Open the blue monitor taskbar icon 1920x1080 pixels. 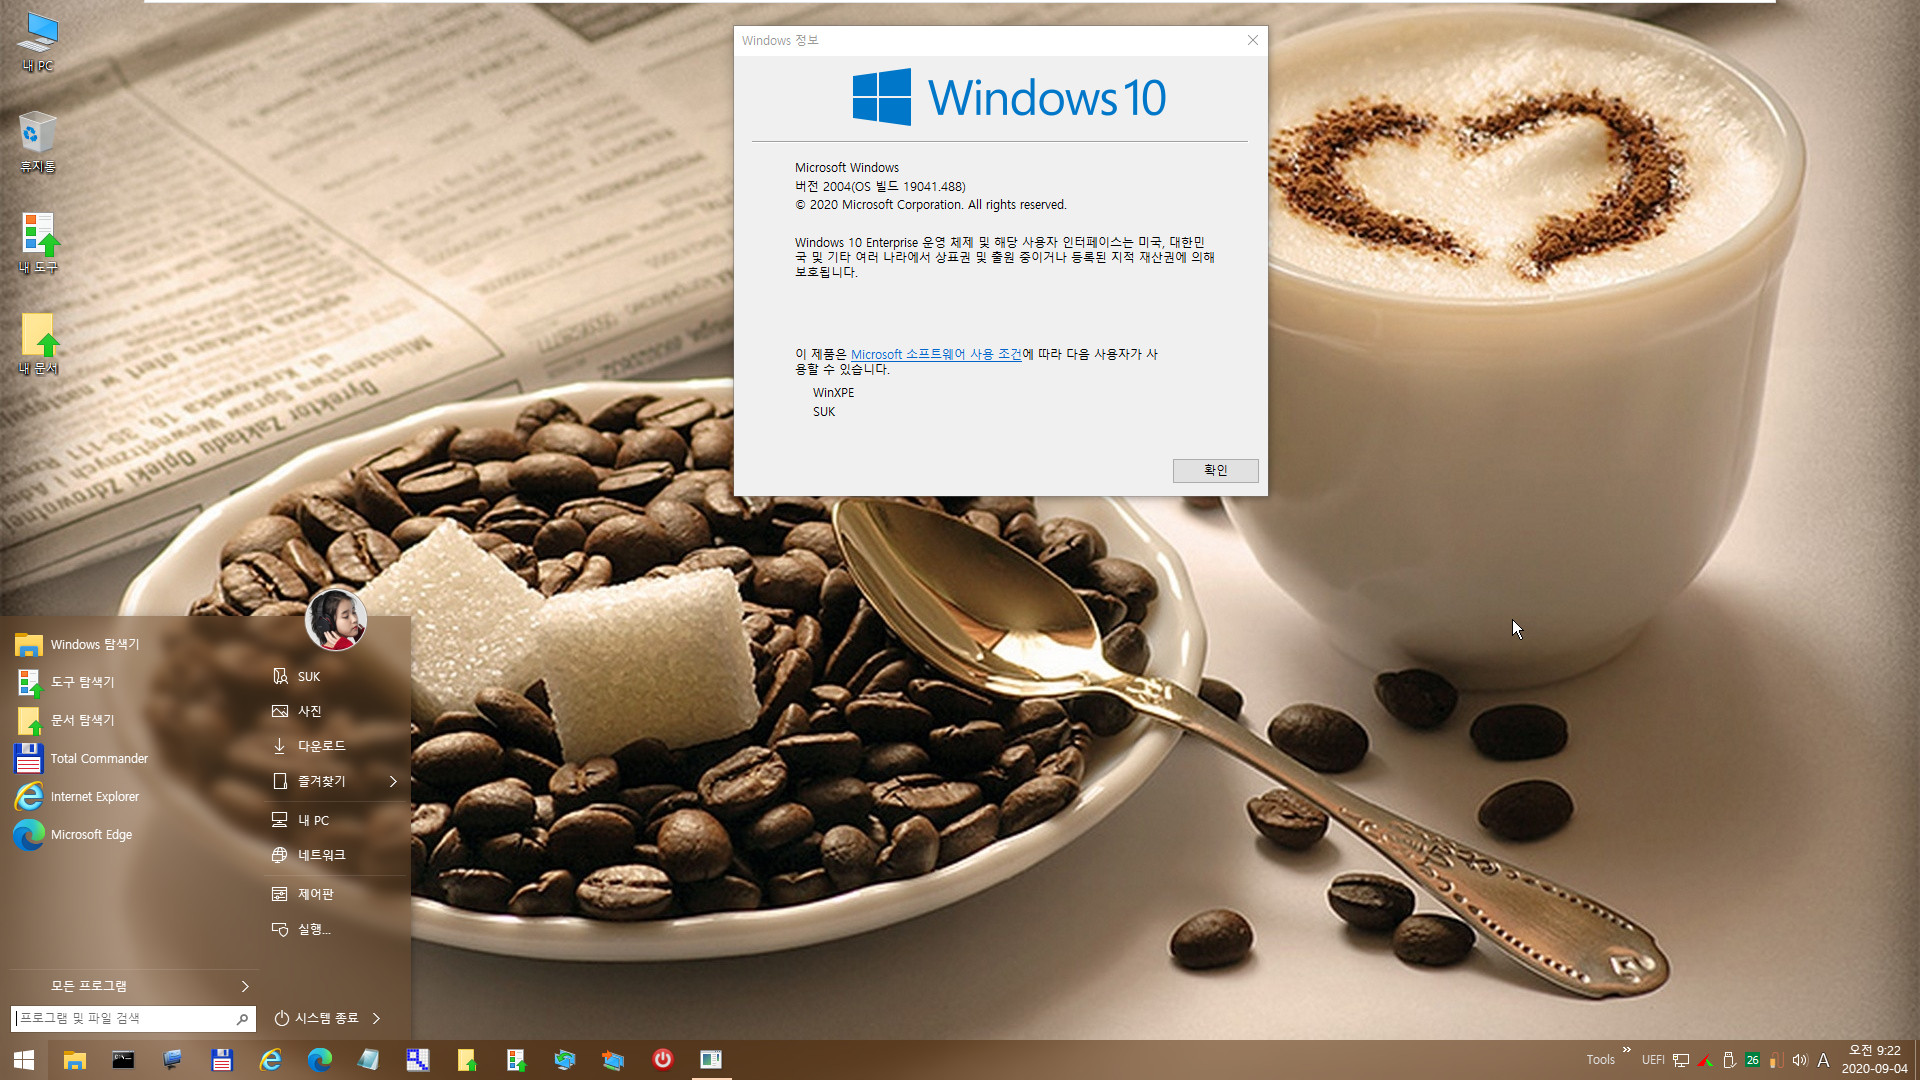click(172, 1060)
